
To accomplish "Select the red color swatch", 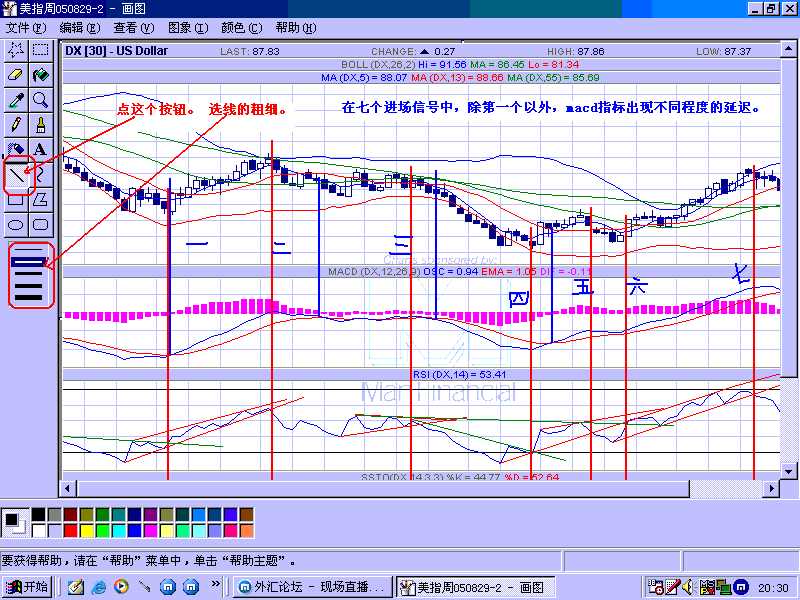I will tap(70, 530).
